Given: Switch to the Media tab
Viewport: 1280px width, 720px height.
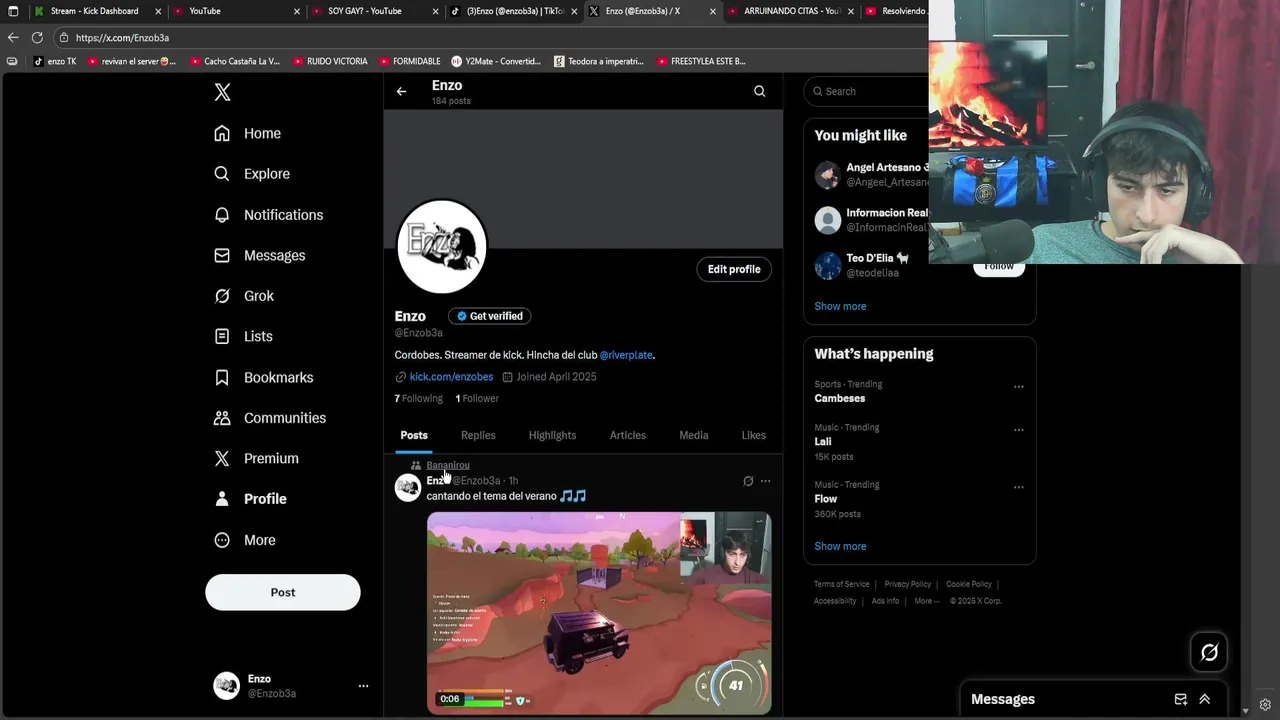Looking at the screenshot, I should click(694, 435).
